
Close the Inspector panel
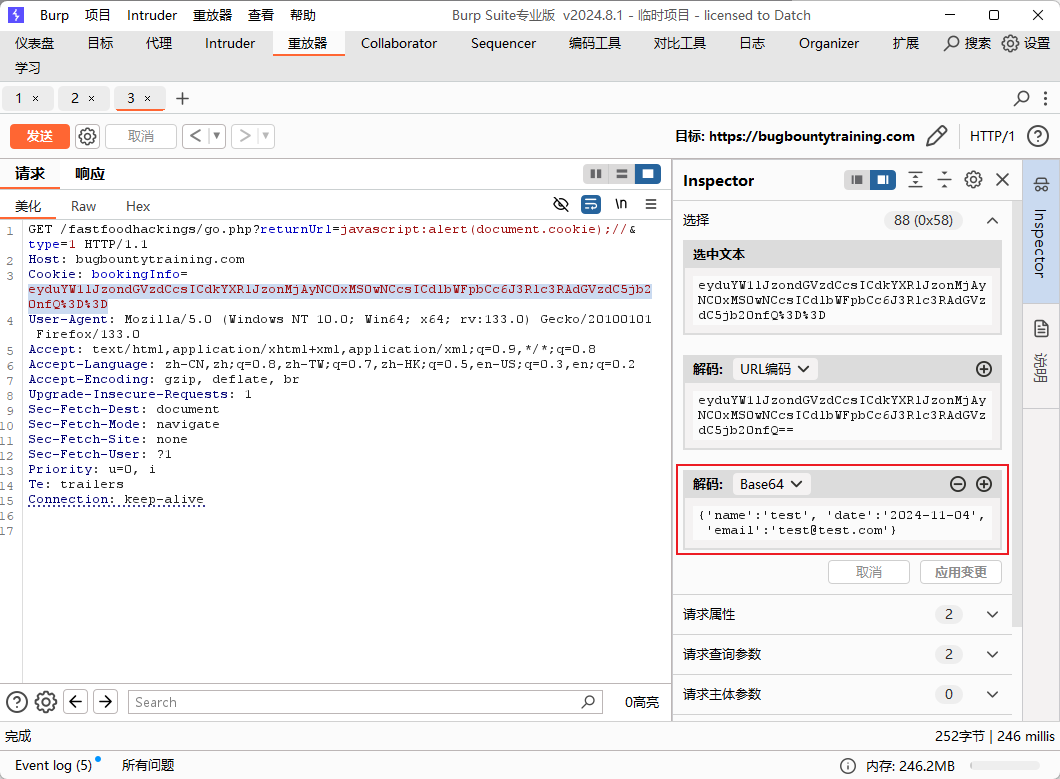click(x=1002, y=180)
